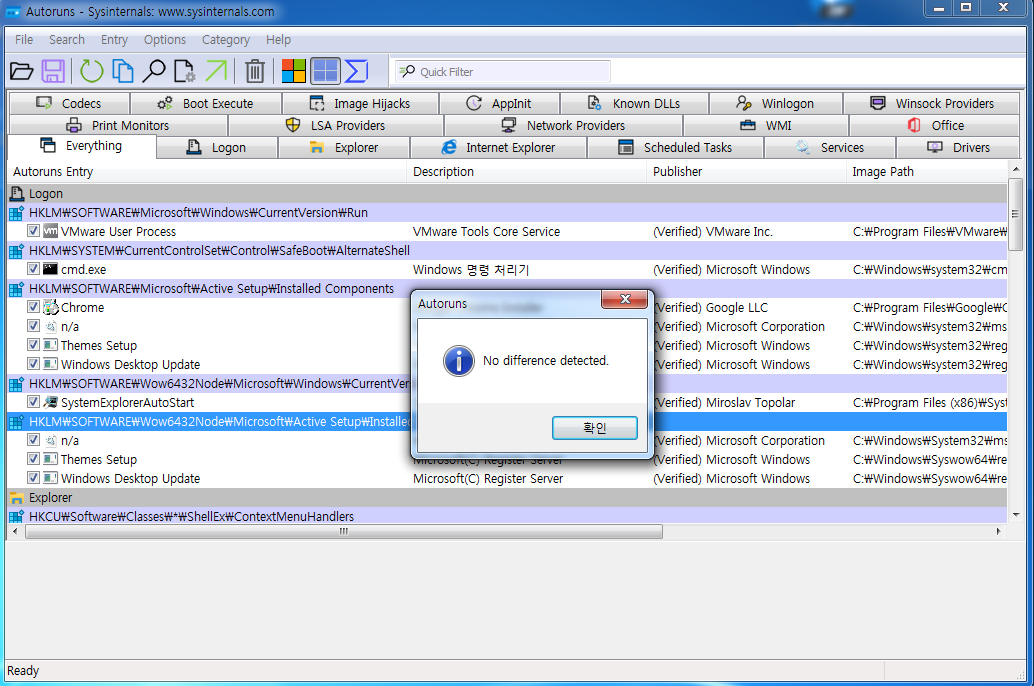The image size is (1034, 686).
Task: Toggle the first Windows Desktop Update checkbox
Action: click(x=33, y=364)
